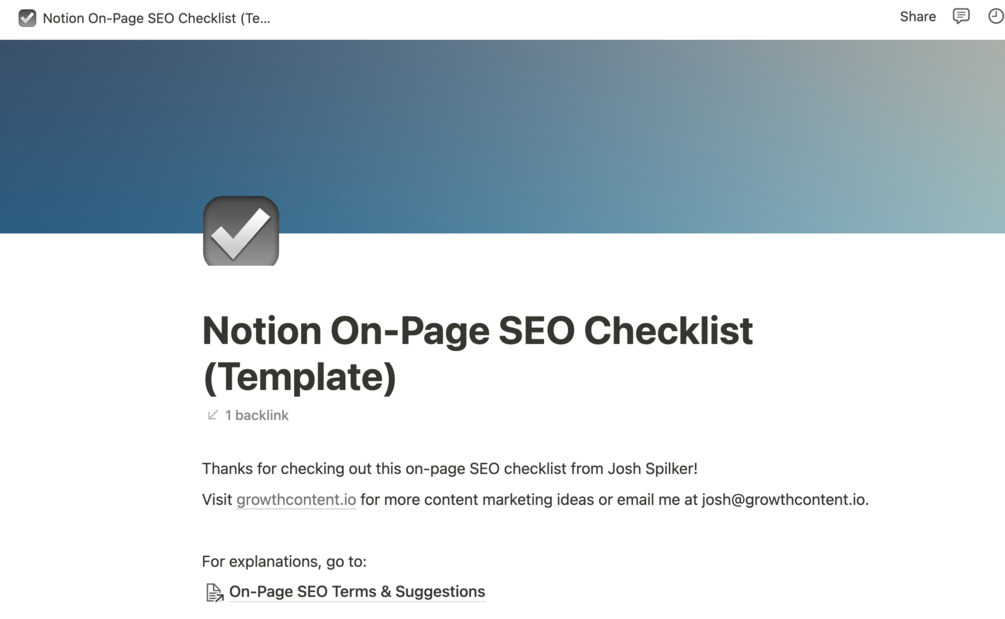Place cursor in the "Thanks for checking out" paragraph
Image resolution: width=1005 pixels, height=619 pixels.
click(400, 468)
